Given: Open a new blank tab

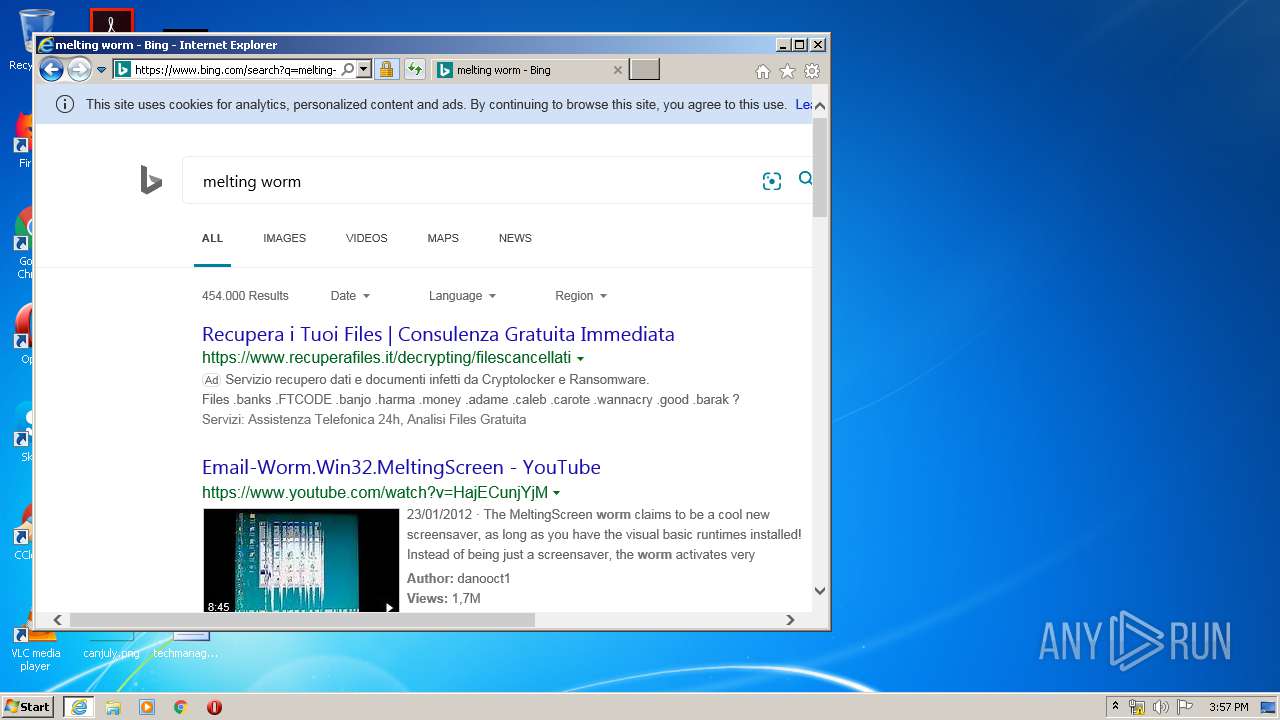Looking at the screenshot, I should 644,70.
